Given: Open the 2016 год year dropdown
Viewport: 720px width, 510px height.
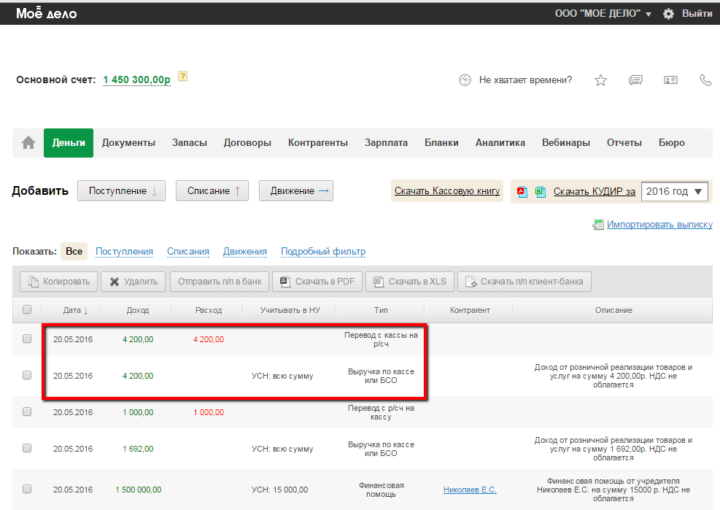Looking at the screenshot, I should pyautogui.click(x=674, y=191).
